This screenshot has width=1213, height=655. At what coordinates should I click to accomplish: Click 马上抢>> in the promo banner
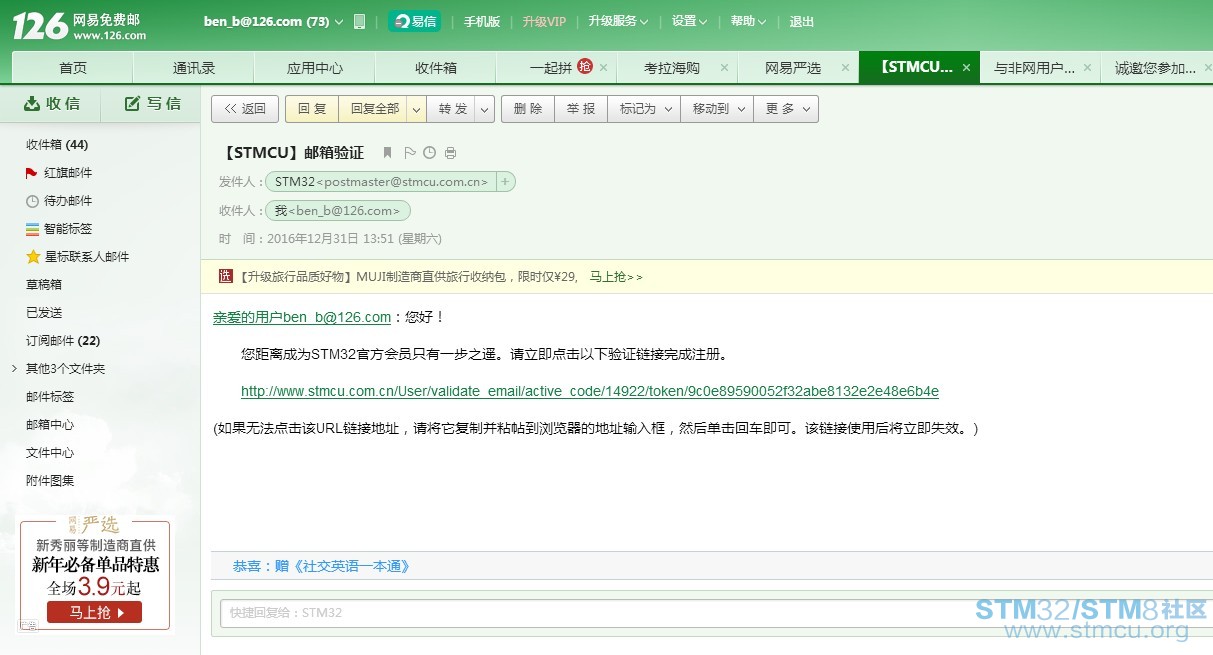[616, 277]
